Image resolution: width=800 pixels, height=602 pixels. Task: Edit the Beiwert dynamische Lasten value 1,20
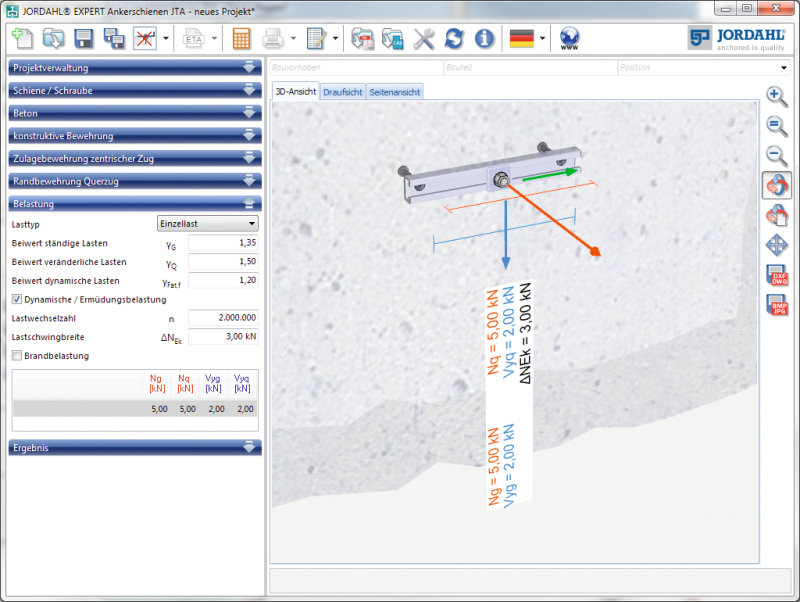[x=223, y=280]
